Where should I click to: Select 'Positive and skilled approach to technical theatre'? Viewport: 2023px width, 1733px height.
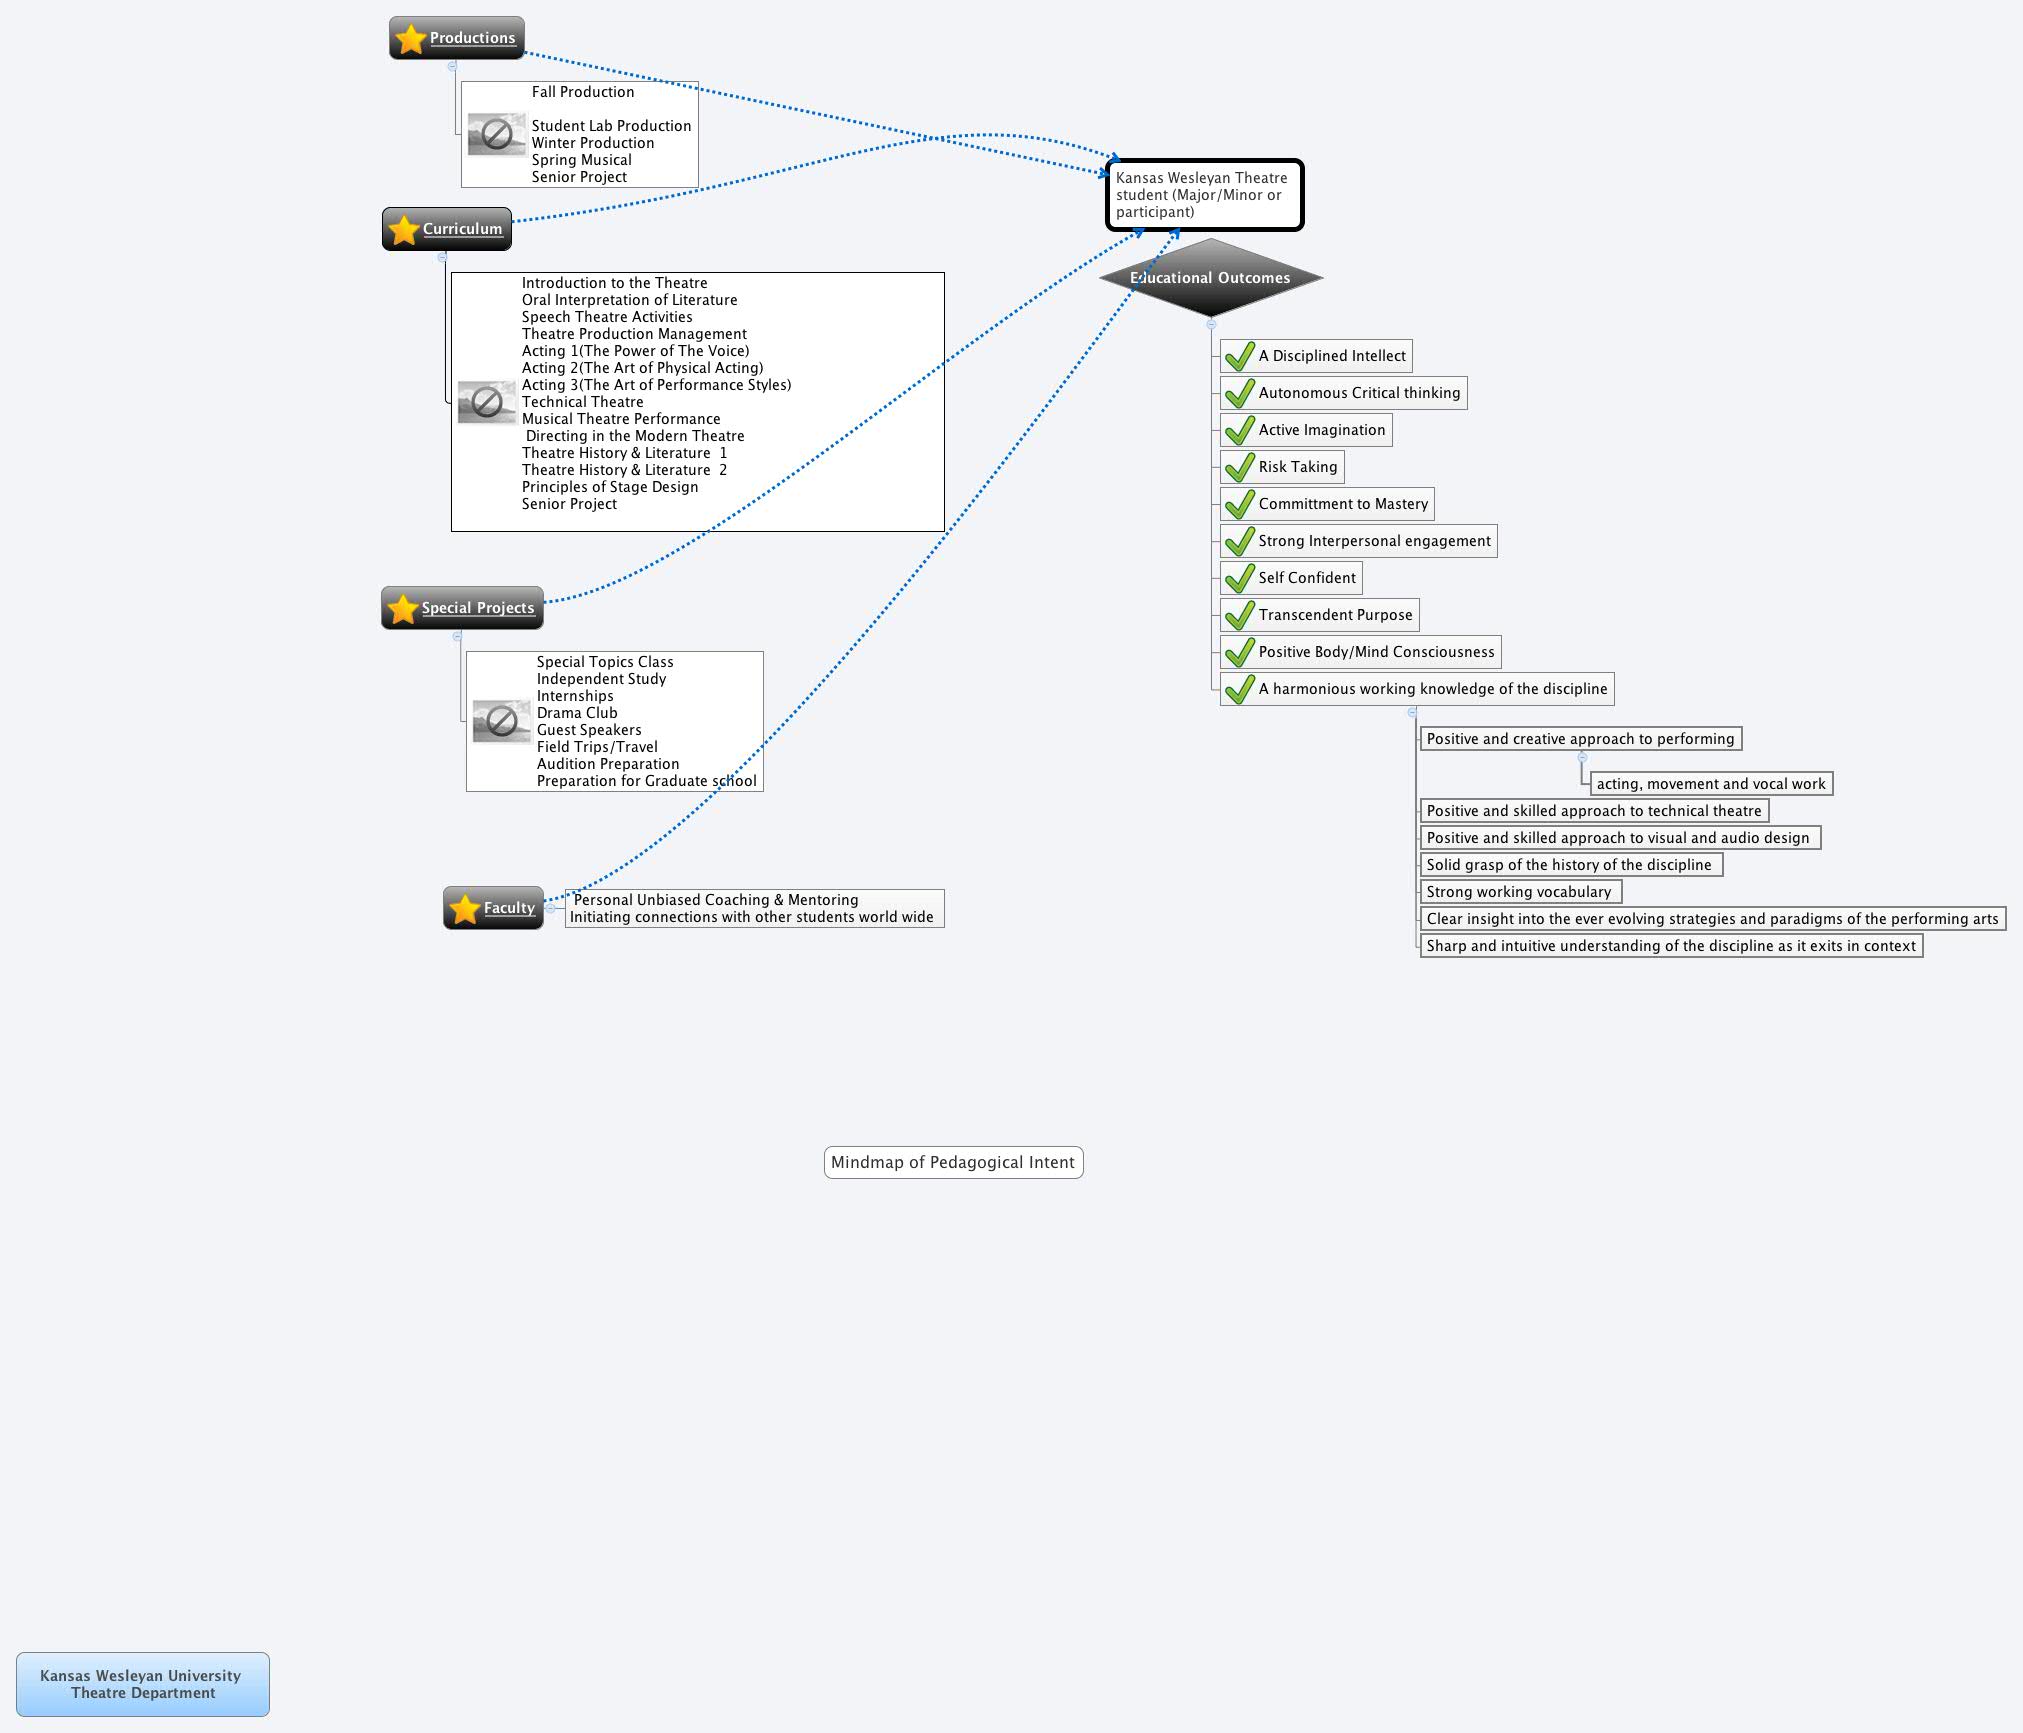(1594, 811)
